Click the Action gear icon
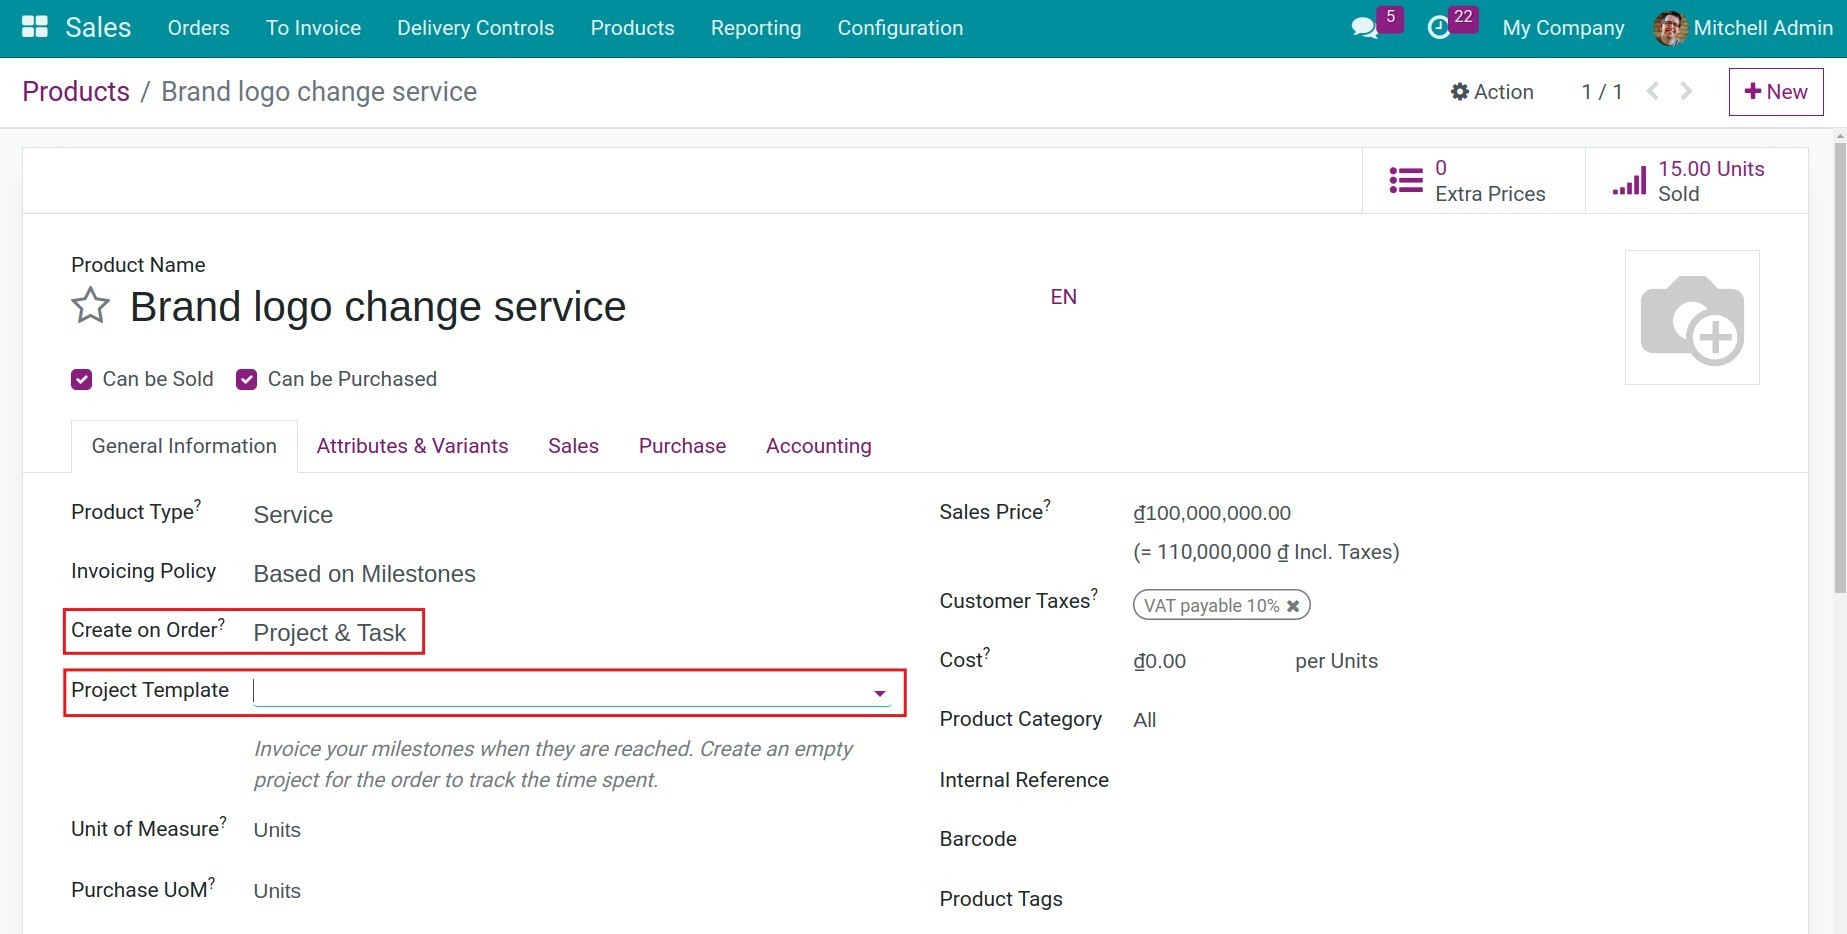 (x=1459, y=91)
